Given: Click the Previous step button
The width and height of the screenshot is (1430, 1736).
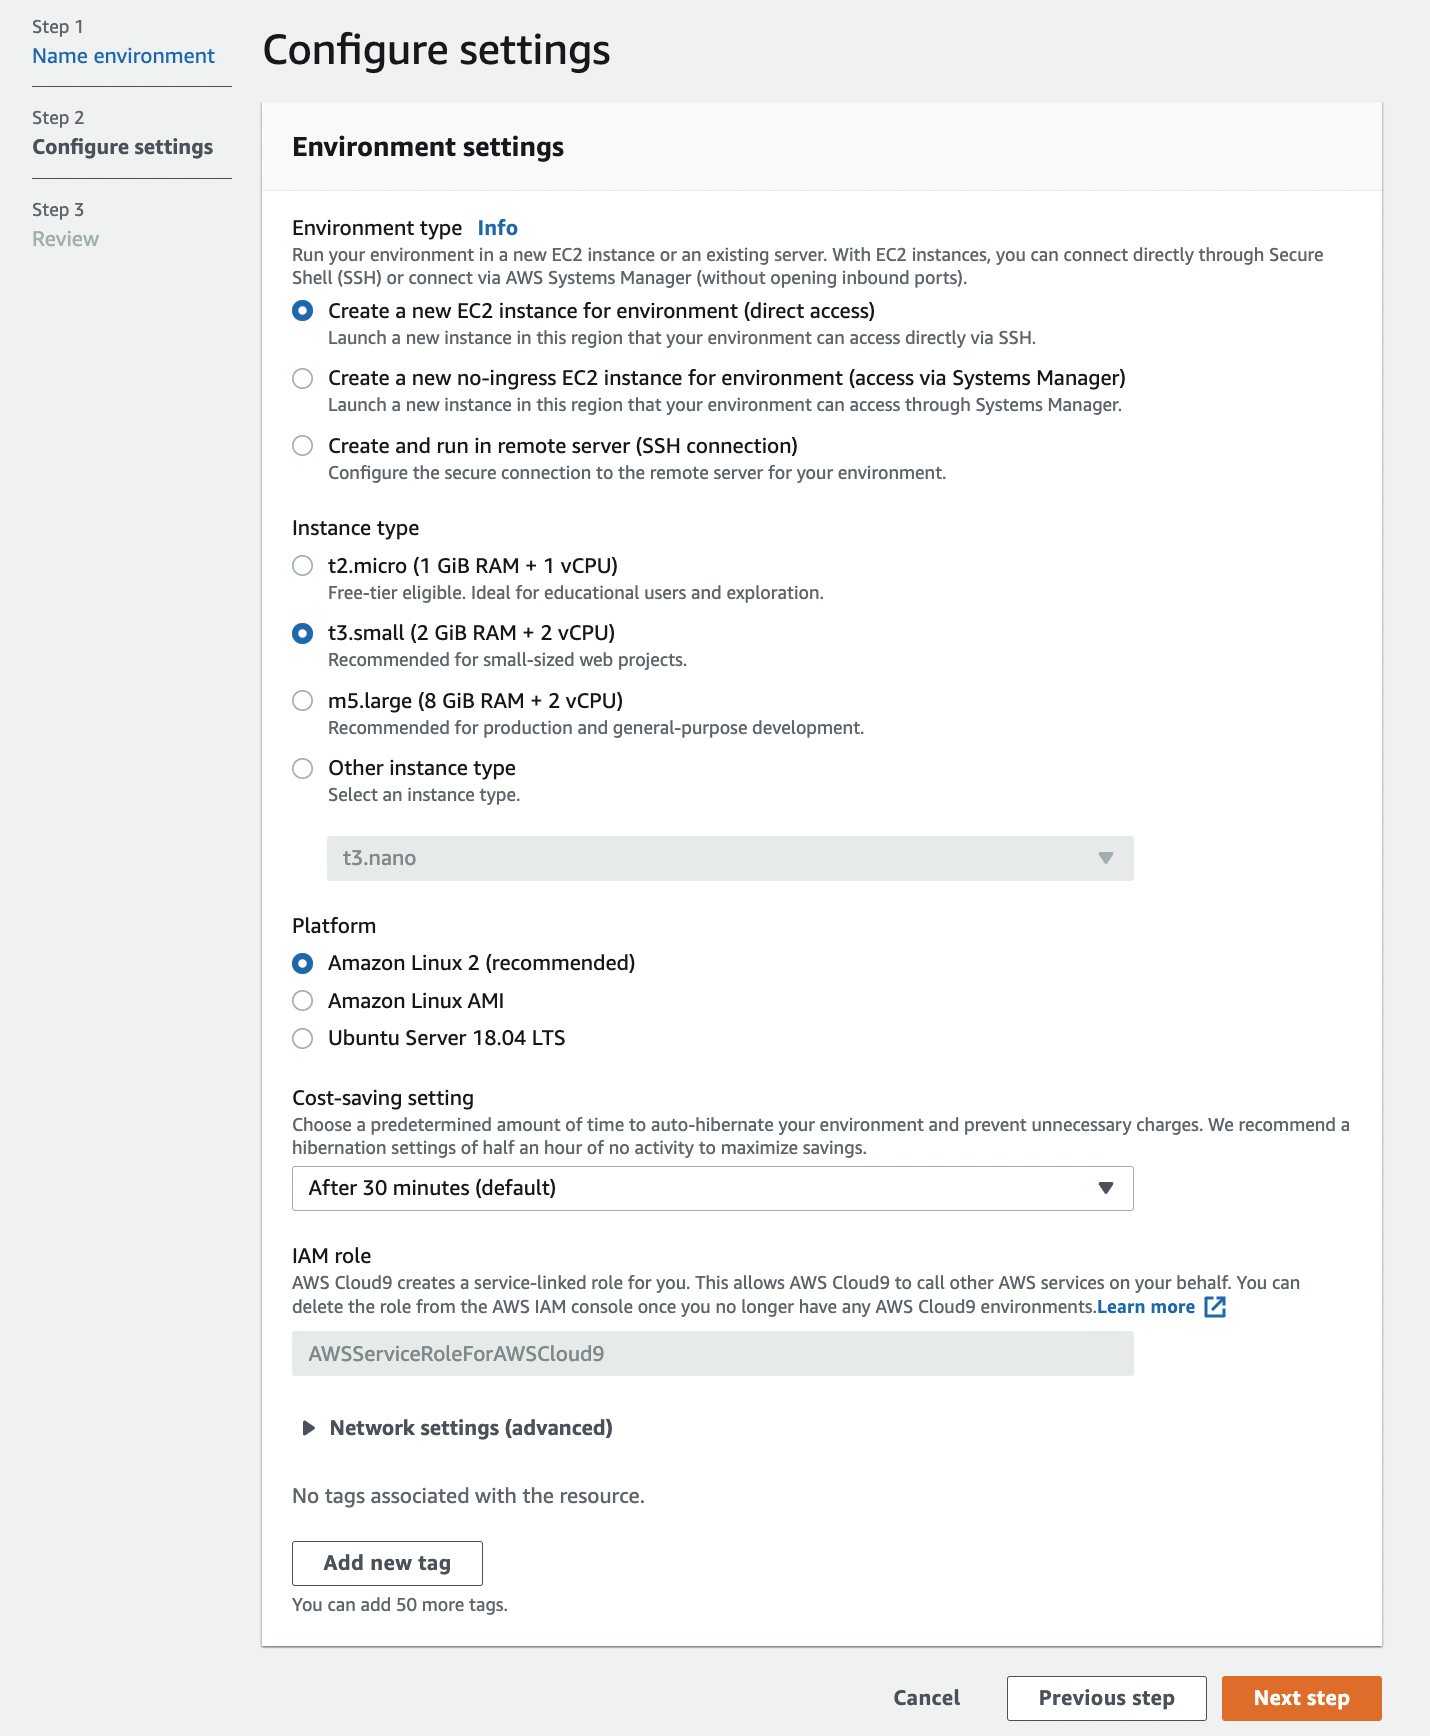Looking at the screenshot, I should (1106, 1698).
